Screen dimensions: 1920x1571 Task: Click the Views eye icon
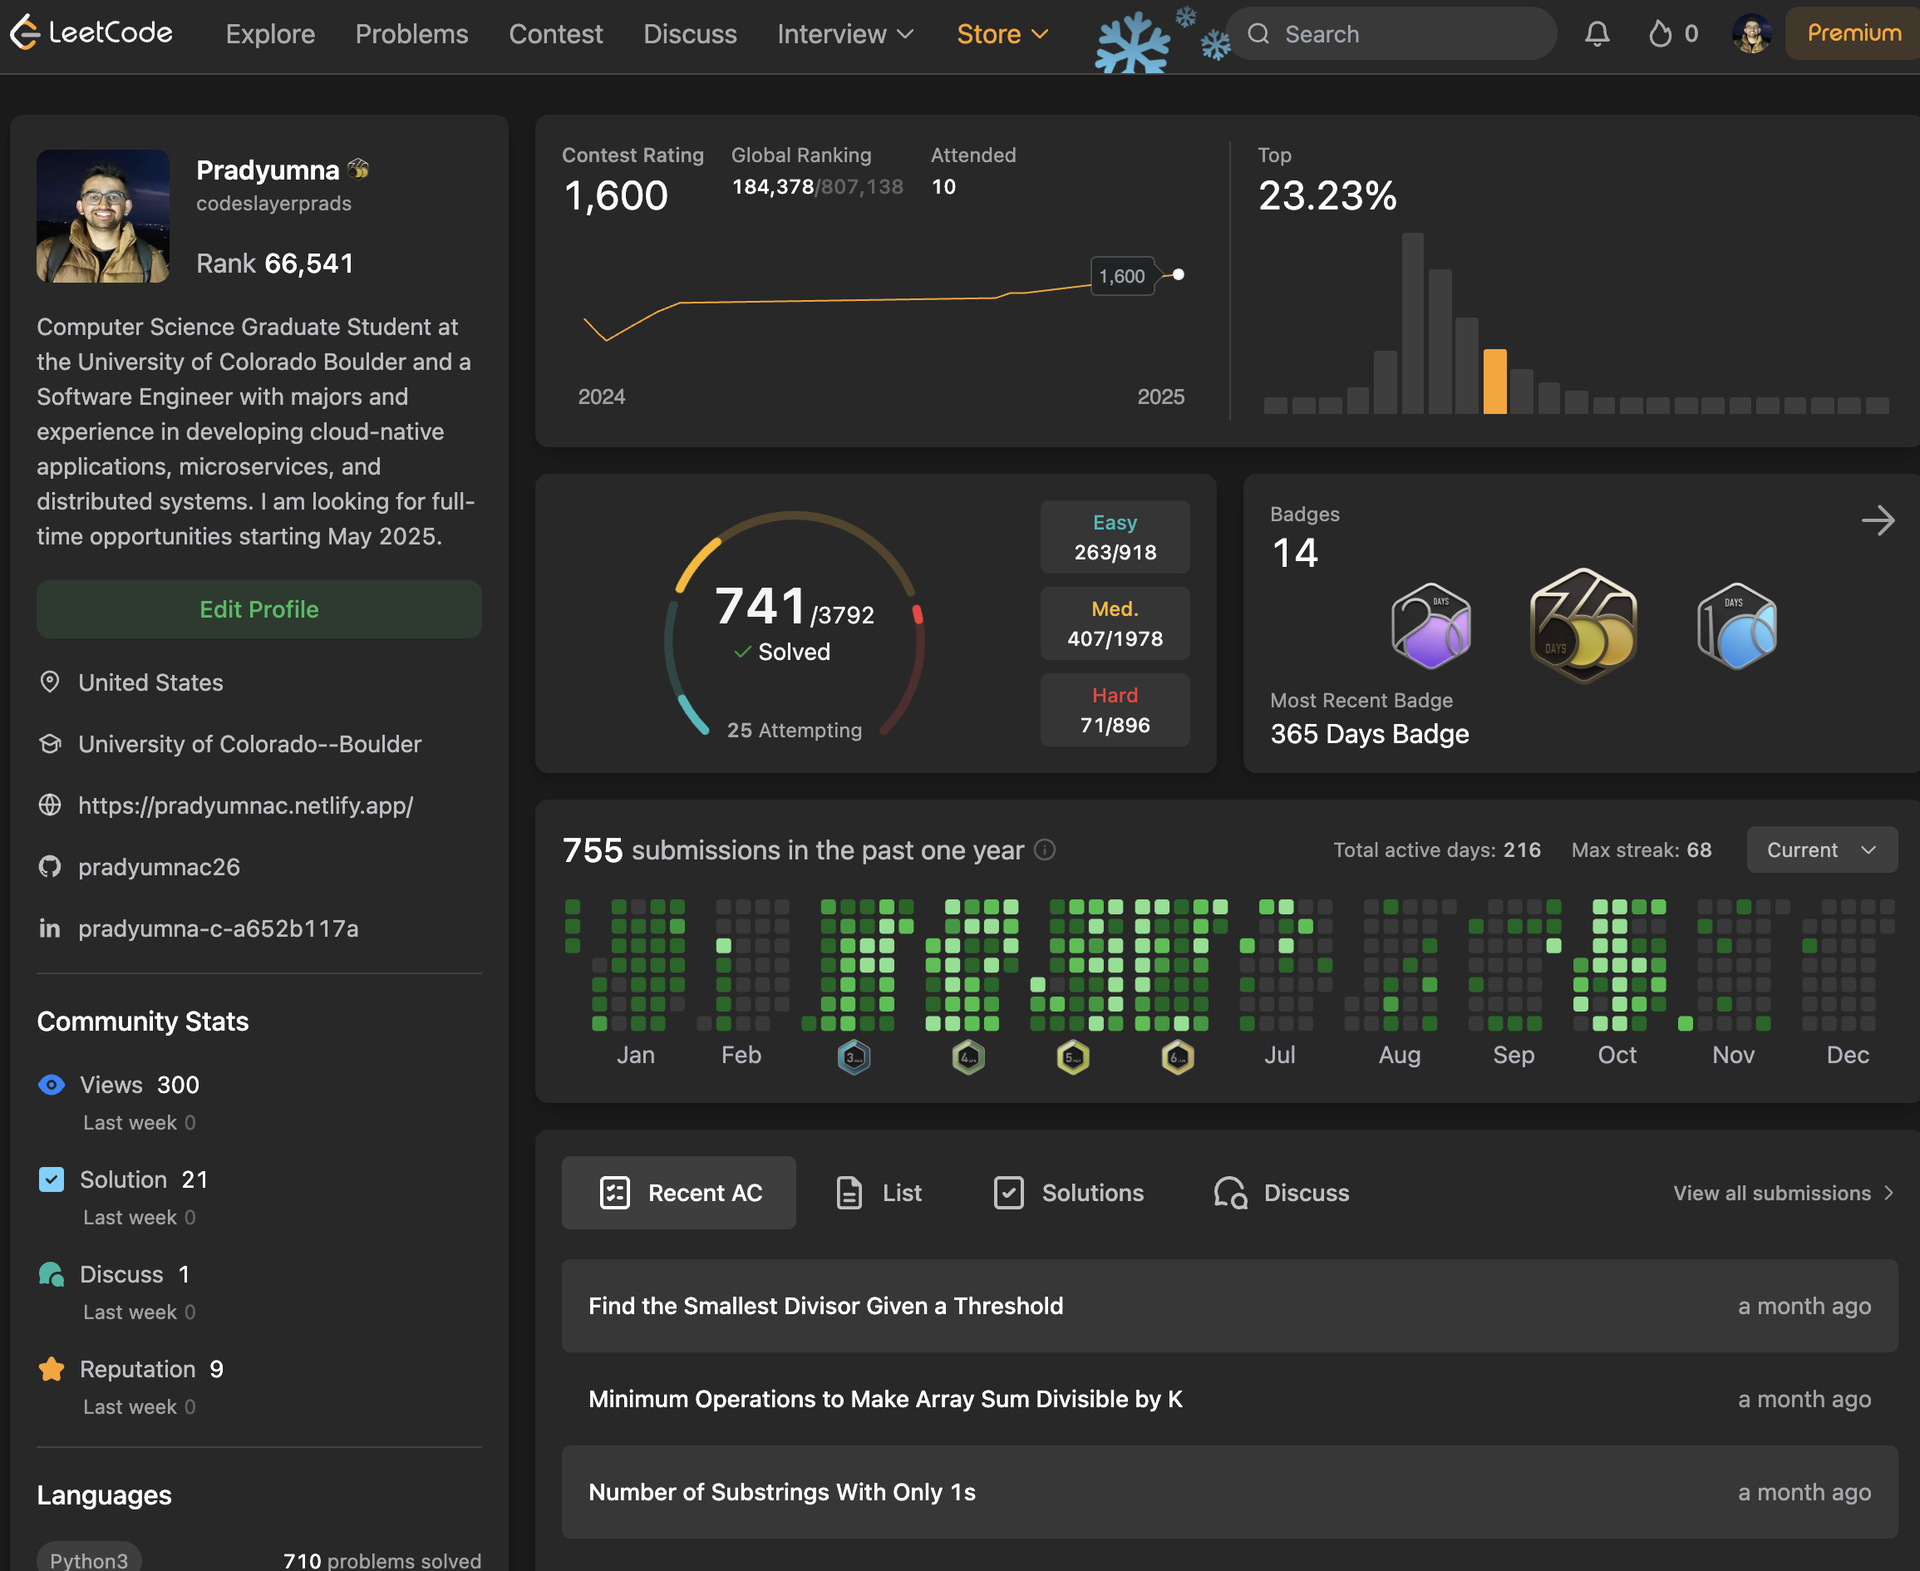[x=51, y=1085]
